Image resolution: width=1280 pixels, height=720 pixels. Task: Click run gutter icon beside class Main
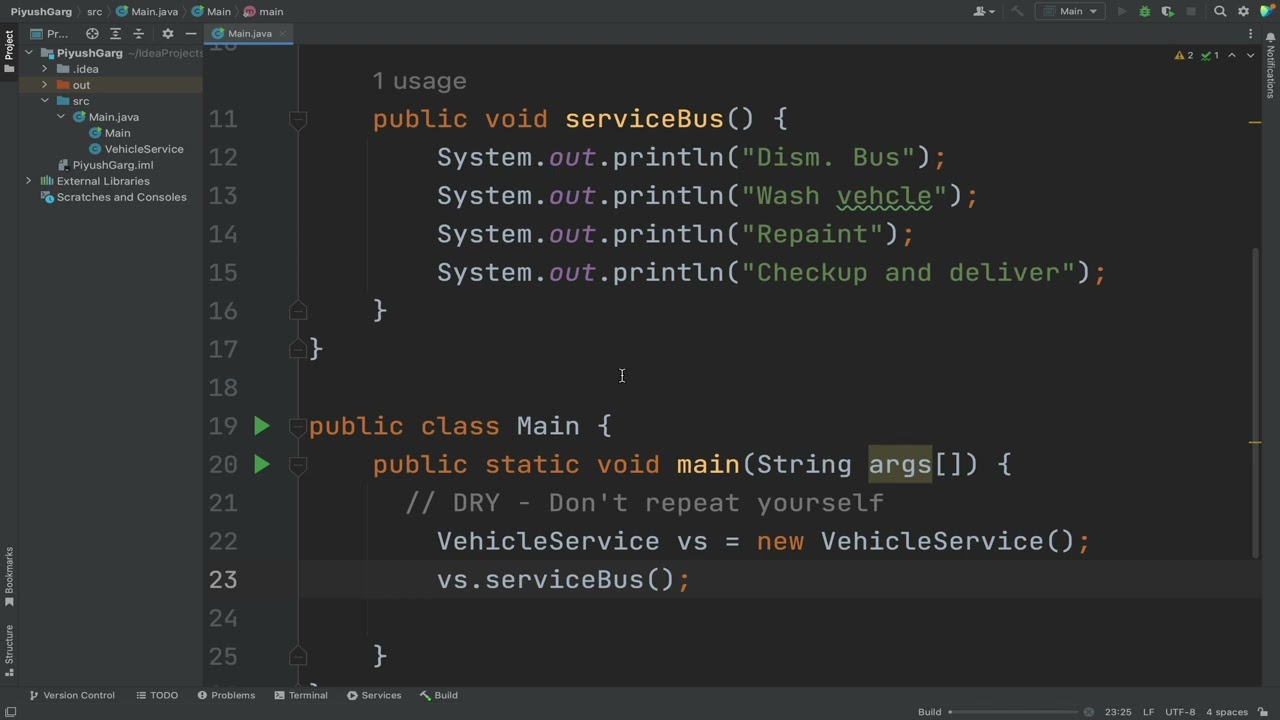(262, 426)
